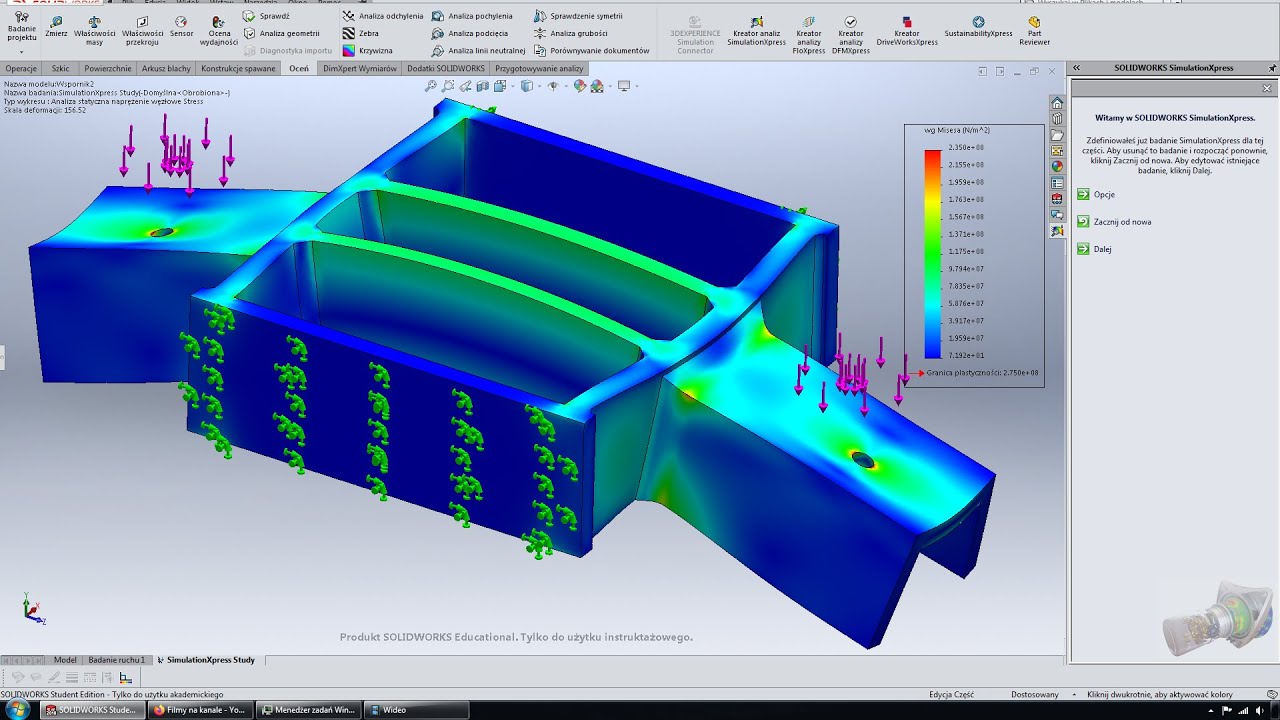Image resolution: width=1280 pixels, height=720 pixels.
Task: Open Analiza linii neutralnej
Action: point(479,50)
